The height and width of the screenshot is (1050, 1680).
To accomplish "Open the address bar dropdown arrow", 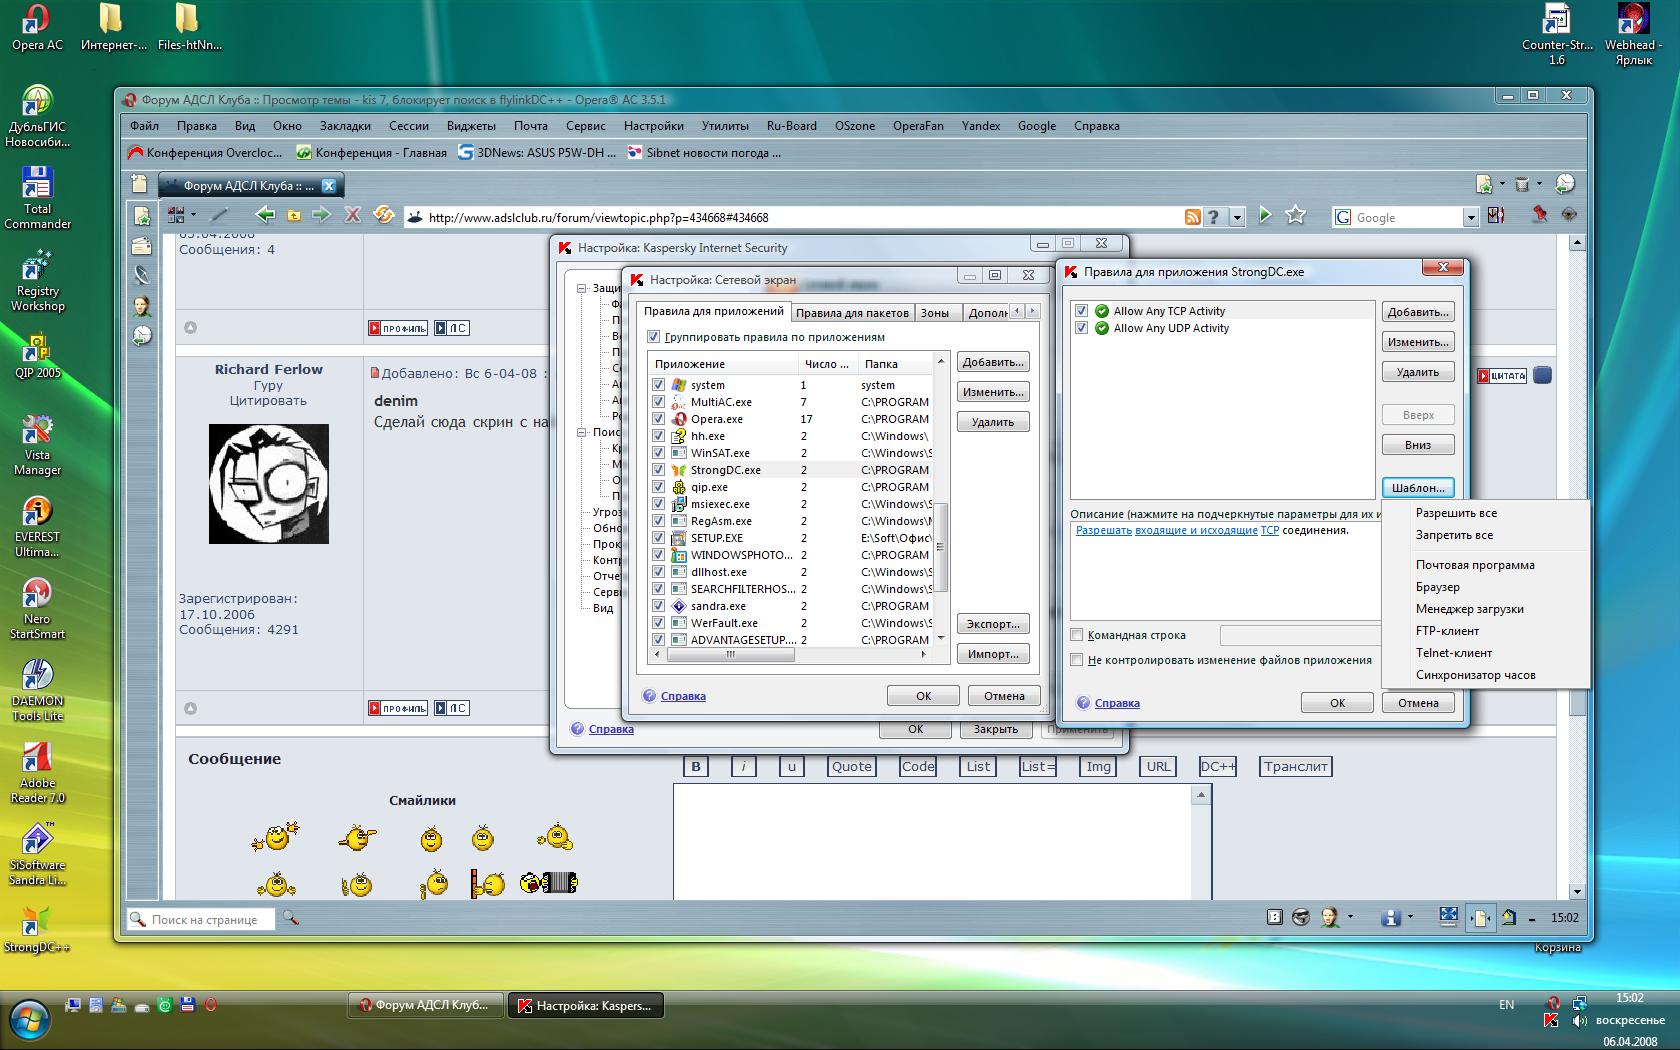I will (1237, 217).
